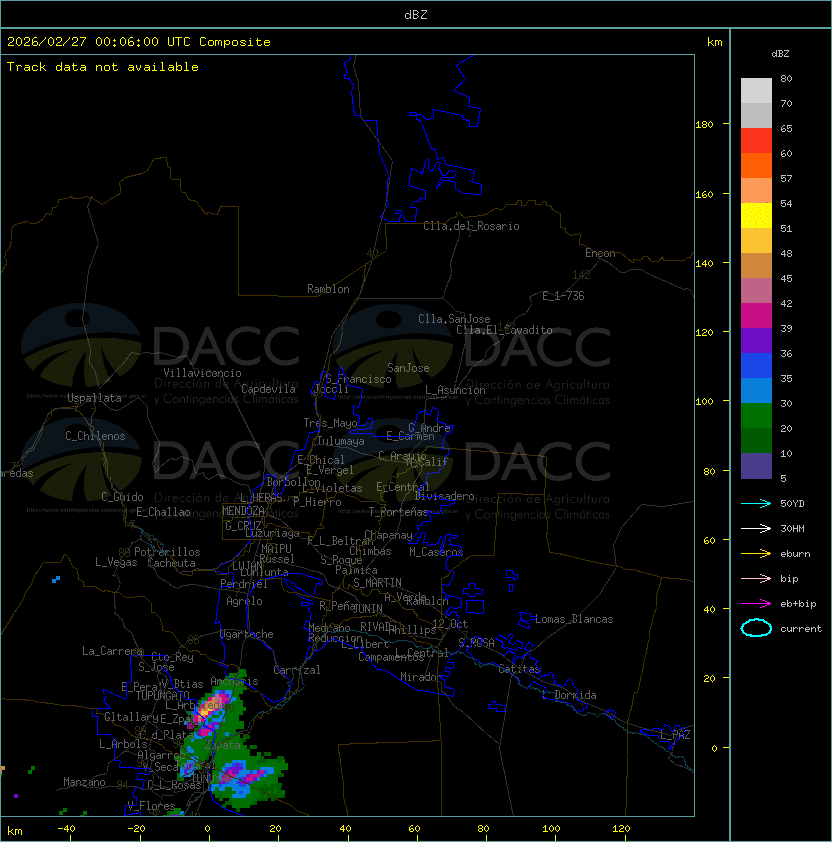Click the Manzano place label

(x=84, y=782)
